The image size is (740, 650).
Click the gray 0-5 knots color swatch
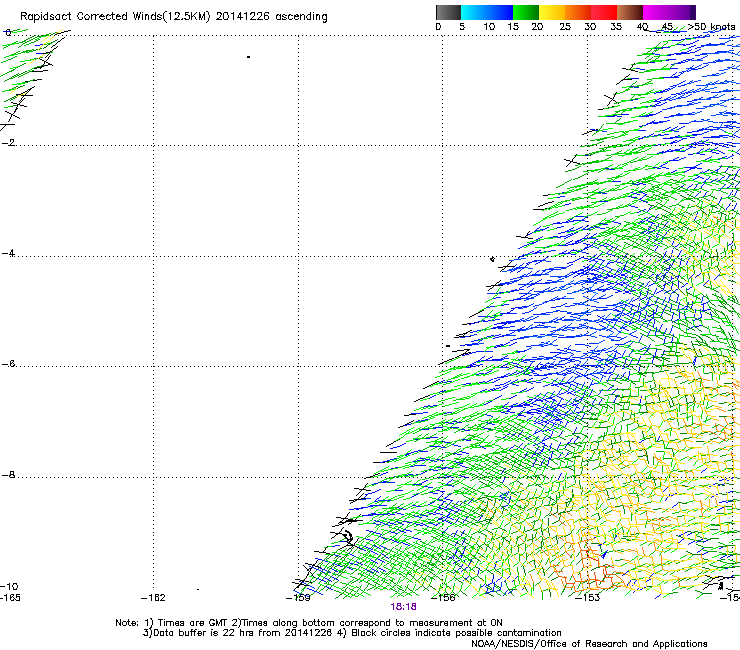448,12
